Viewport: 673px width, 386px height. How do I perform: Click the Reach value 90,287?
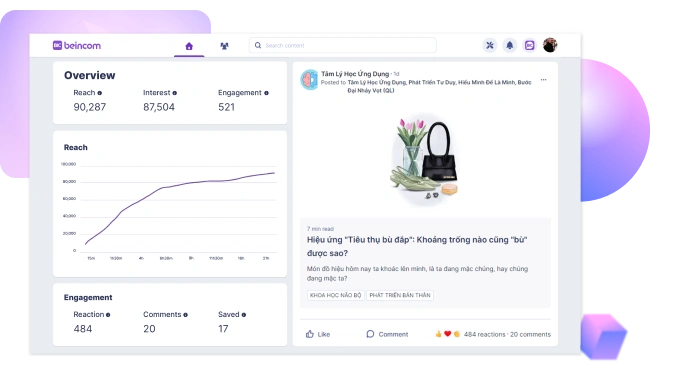tap(90, 107)
